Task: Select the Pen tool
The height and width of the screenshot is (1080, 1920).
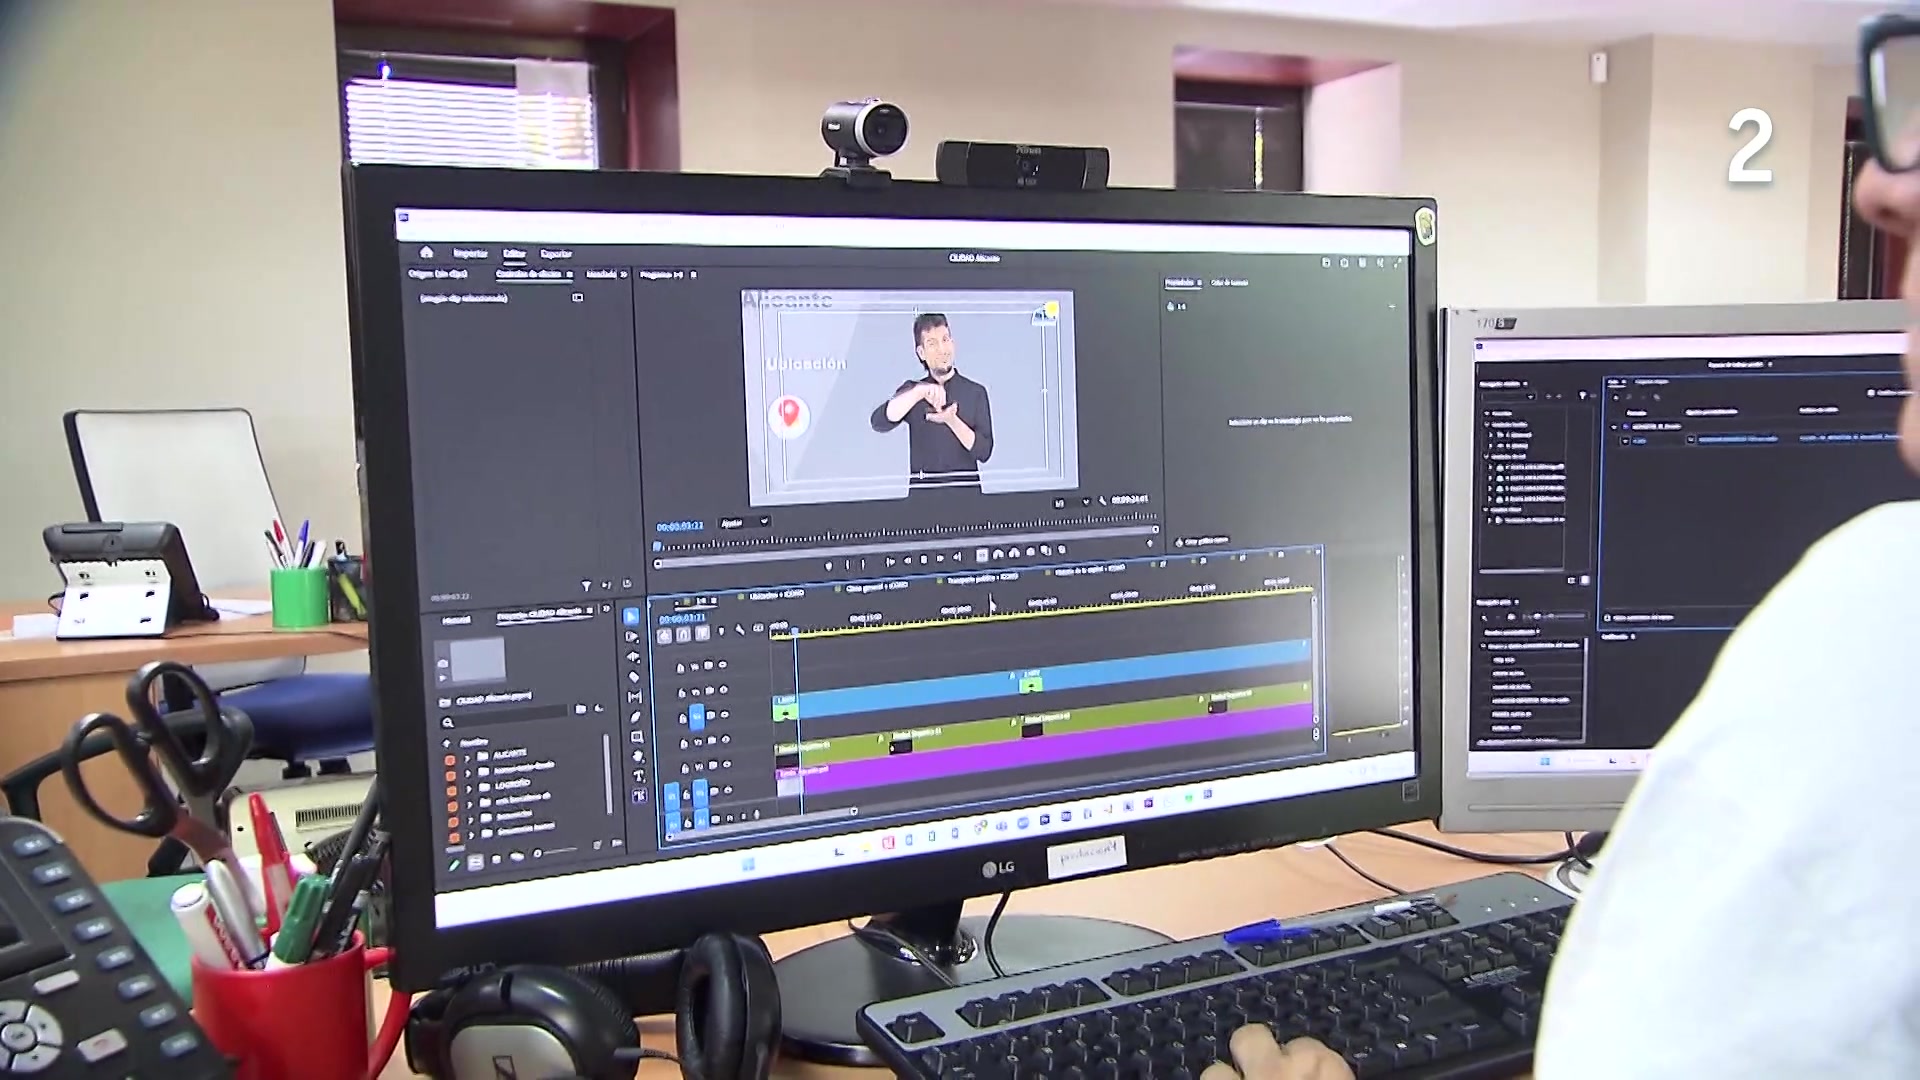Action: [x=636, y=717]
